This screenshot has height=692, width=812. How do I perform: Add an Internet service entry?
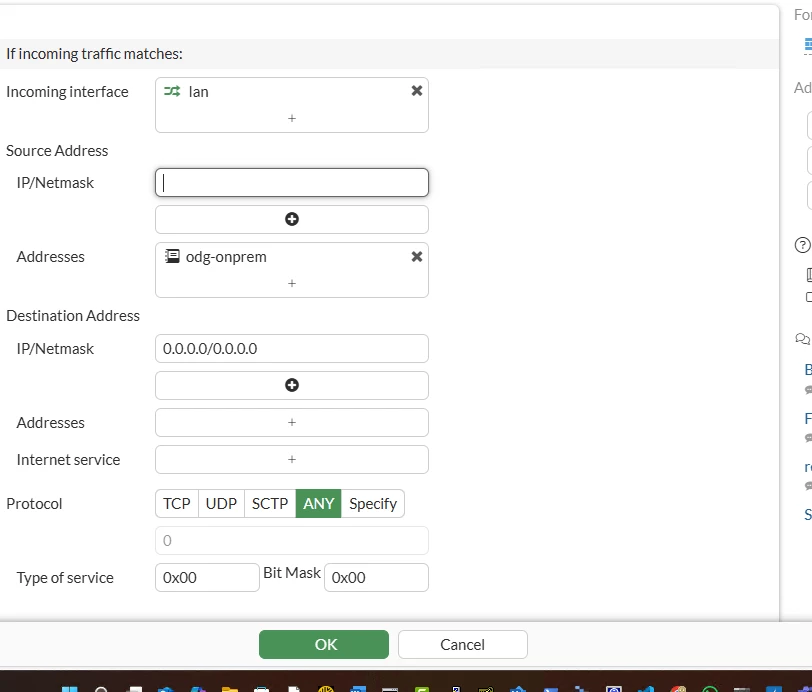[292, 459]
